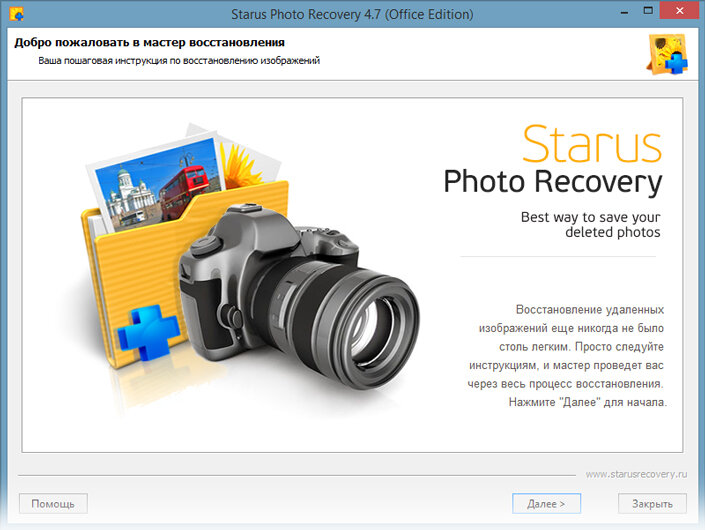Open help via Помощь button
This screenshot has height=530, width=705.
(53, 503)
